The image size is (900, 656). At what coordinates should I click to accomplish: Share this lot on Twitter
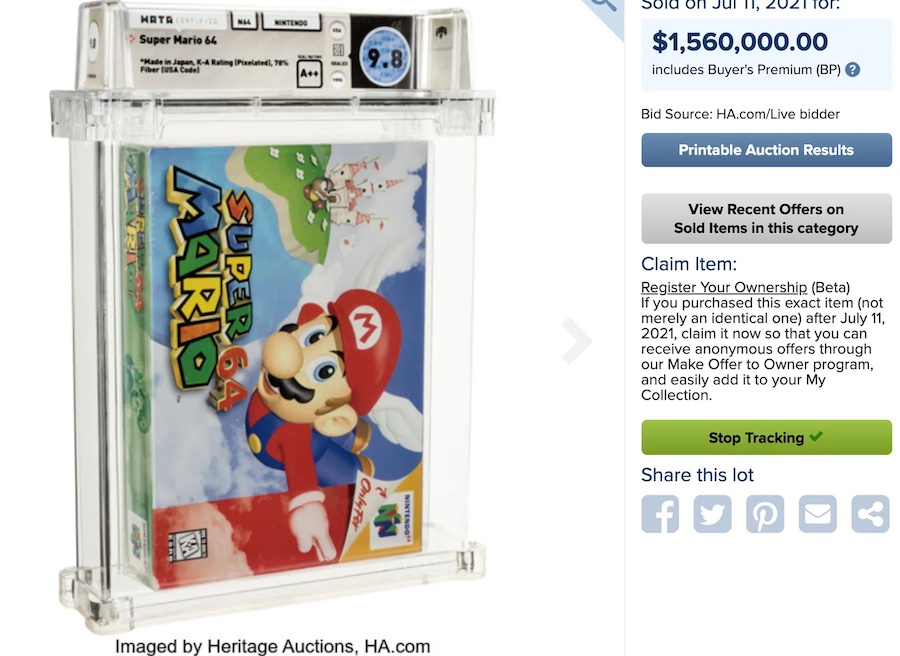[x=713, y=514]
